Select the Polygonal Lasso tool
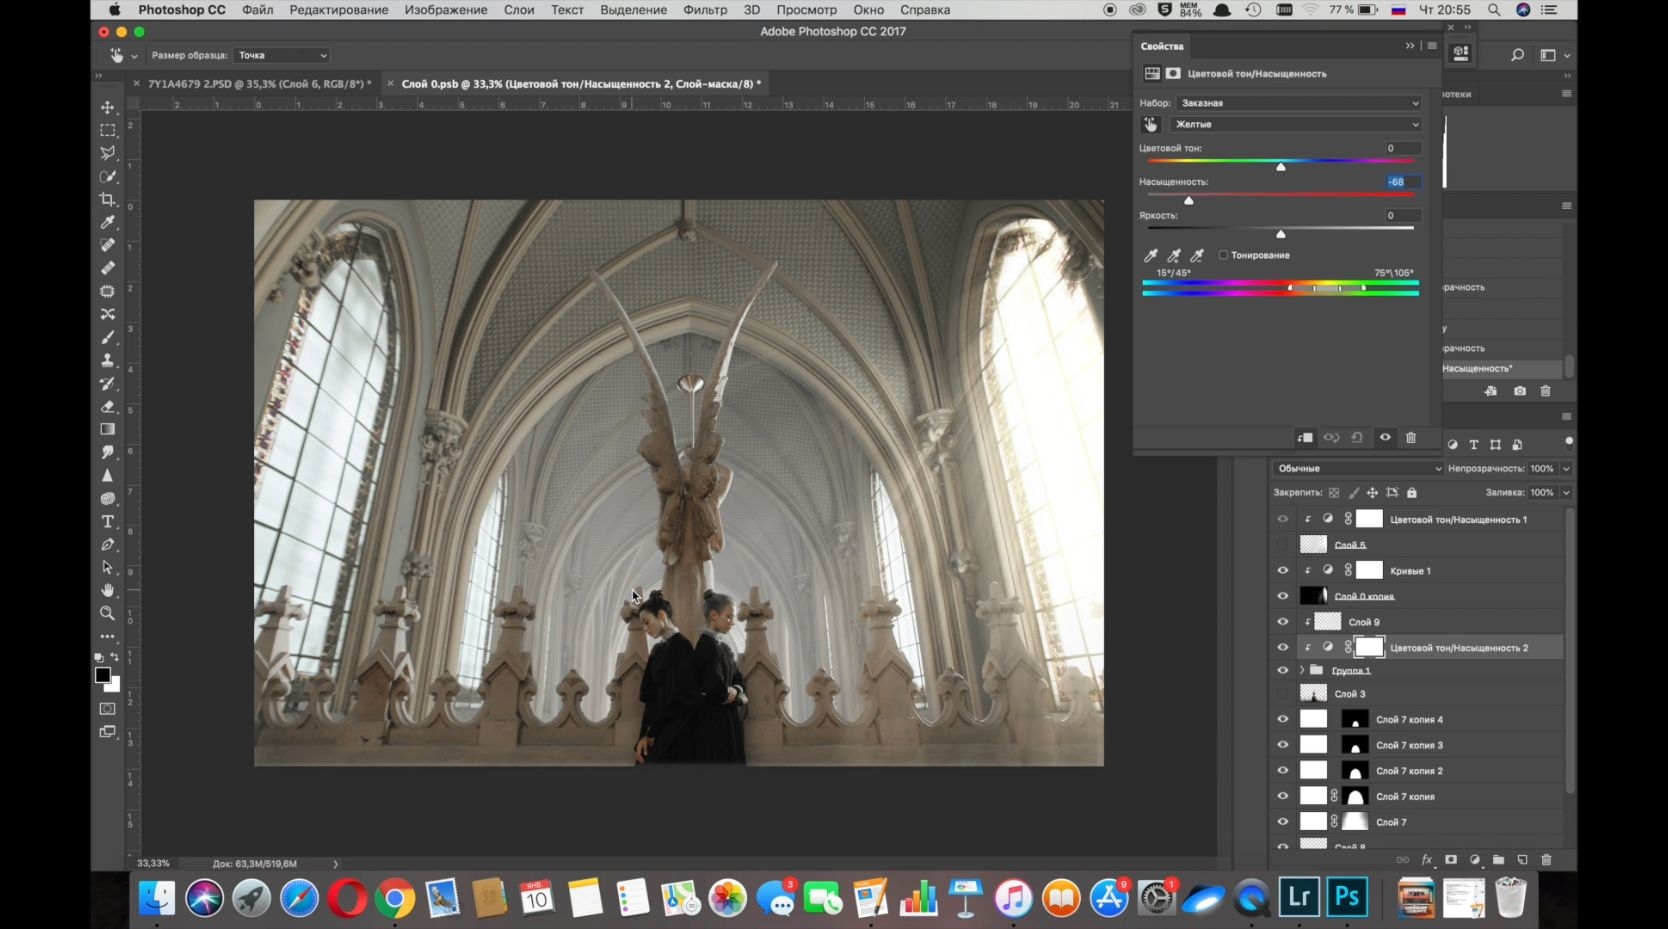The image size is (1668, 929). 107,153
